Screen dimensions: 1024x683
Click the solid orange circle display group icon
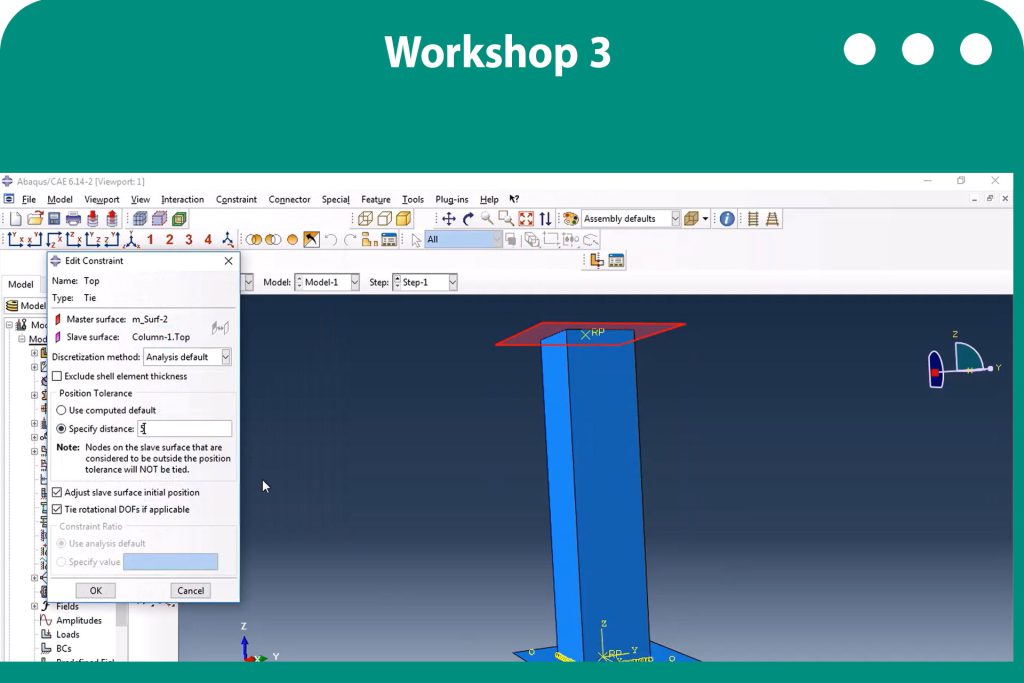(x=293, y=240)
